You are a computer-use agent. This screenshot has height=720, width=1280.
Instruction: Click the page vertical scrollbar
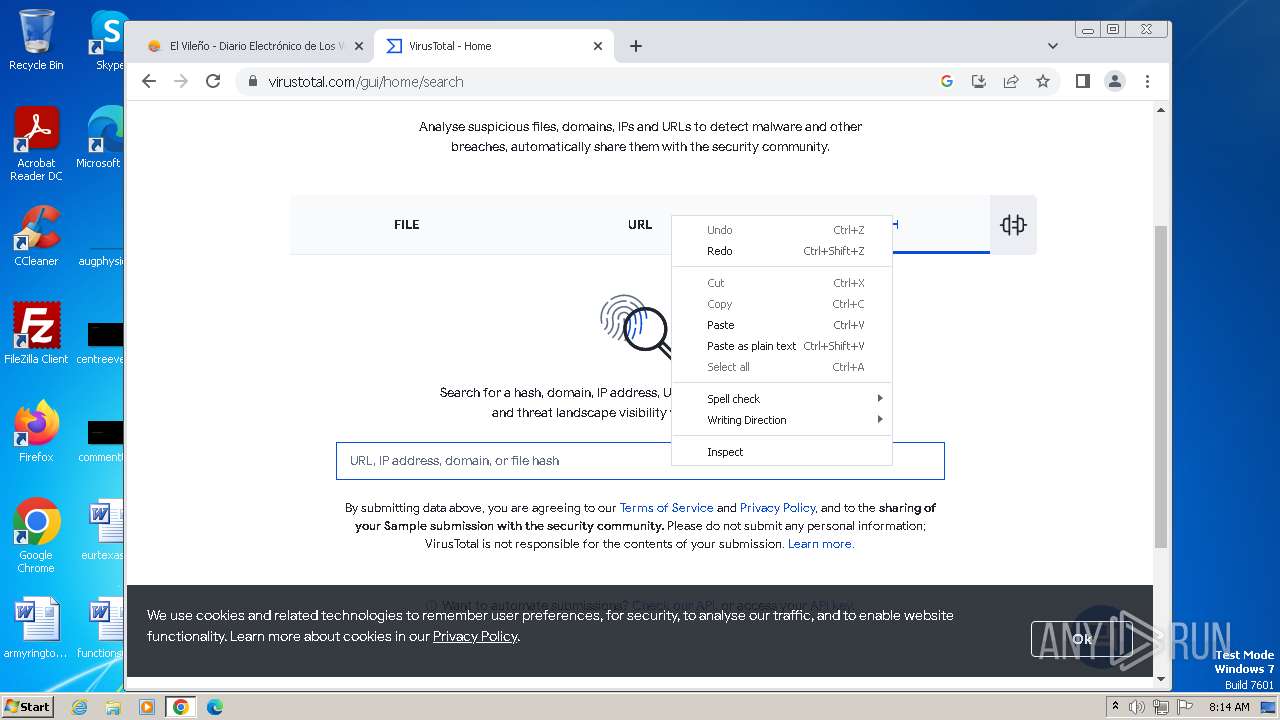1161,386
